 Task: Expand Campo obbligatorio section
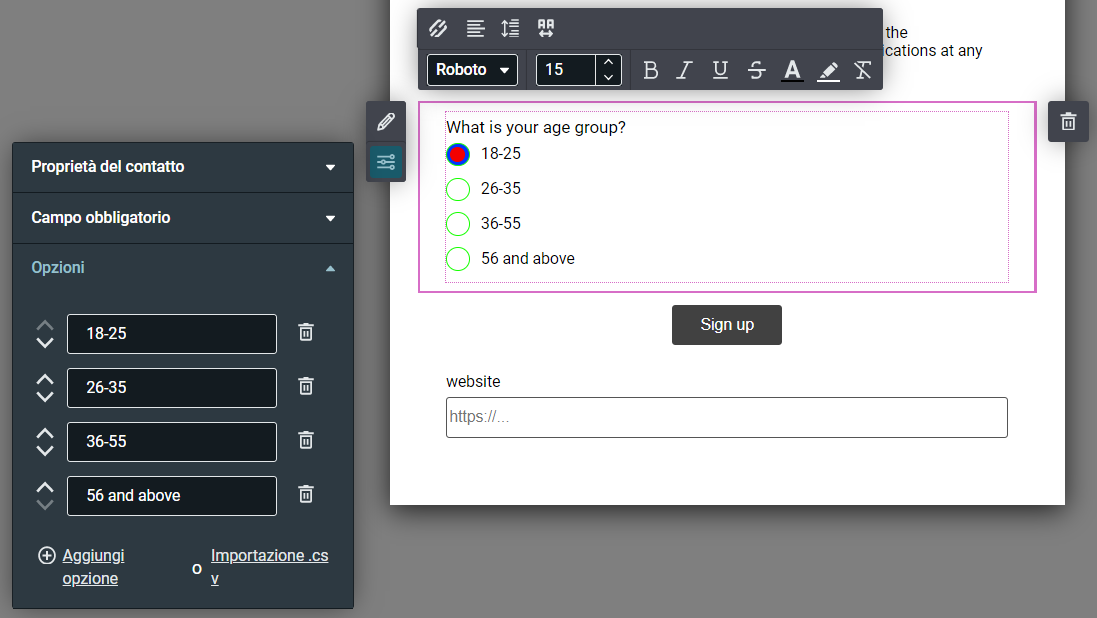pos(183,218)
